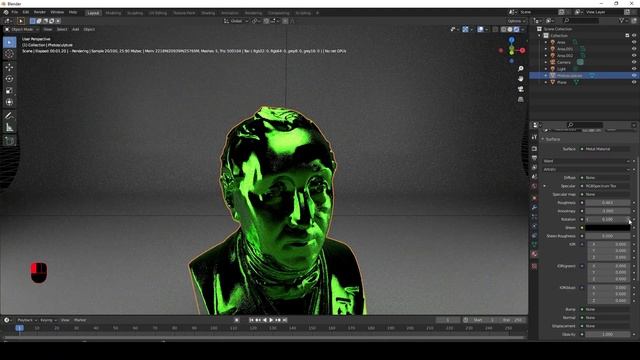This screenshot has width=640, height=360.
Task: Click the Specular texture link field
Action: 607,186
